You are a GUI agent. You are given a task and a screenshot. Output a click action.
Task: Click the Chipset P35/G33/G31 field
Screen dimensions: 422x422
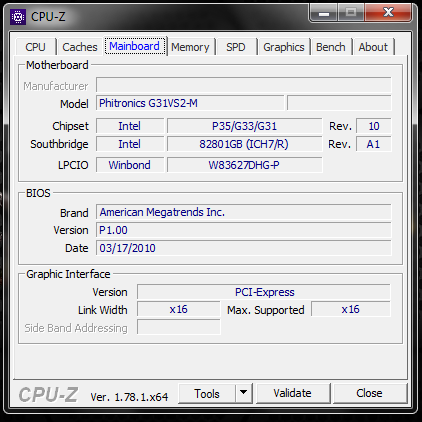pos(245,126)
